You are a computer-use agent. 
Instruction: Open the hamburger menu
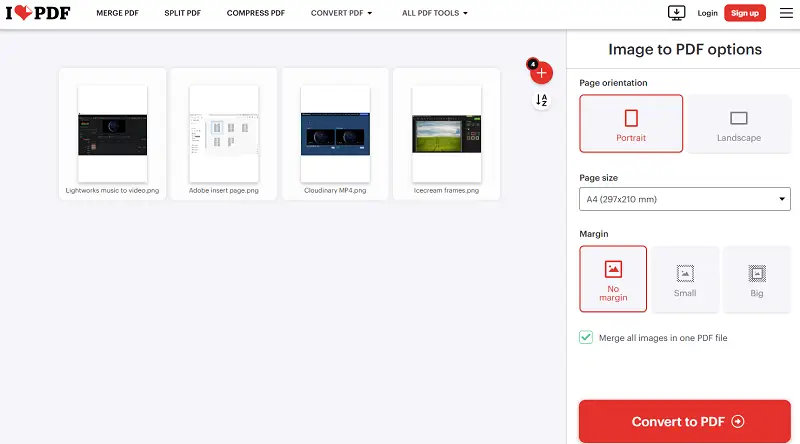tap(786, 13)
